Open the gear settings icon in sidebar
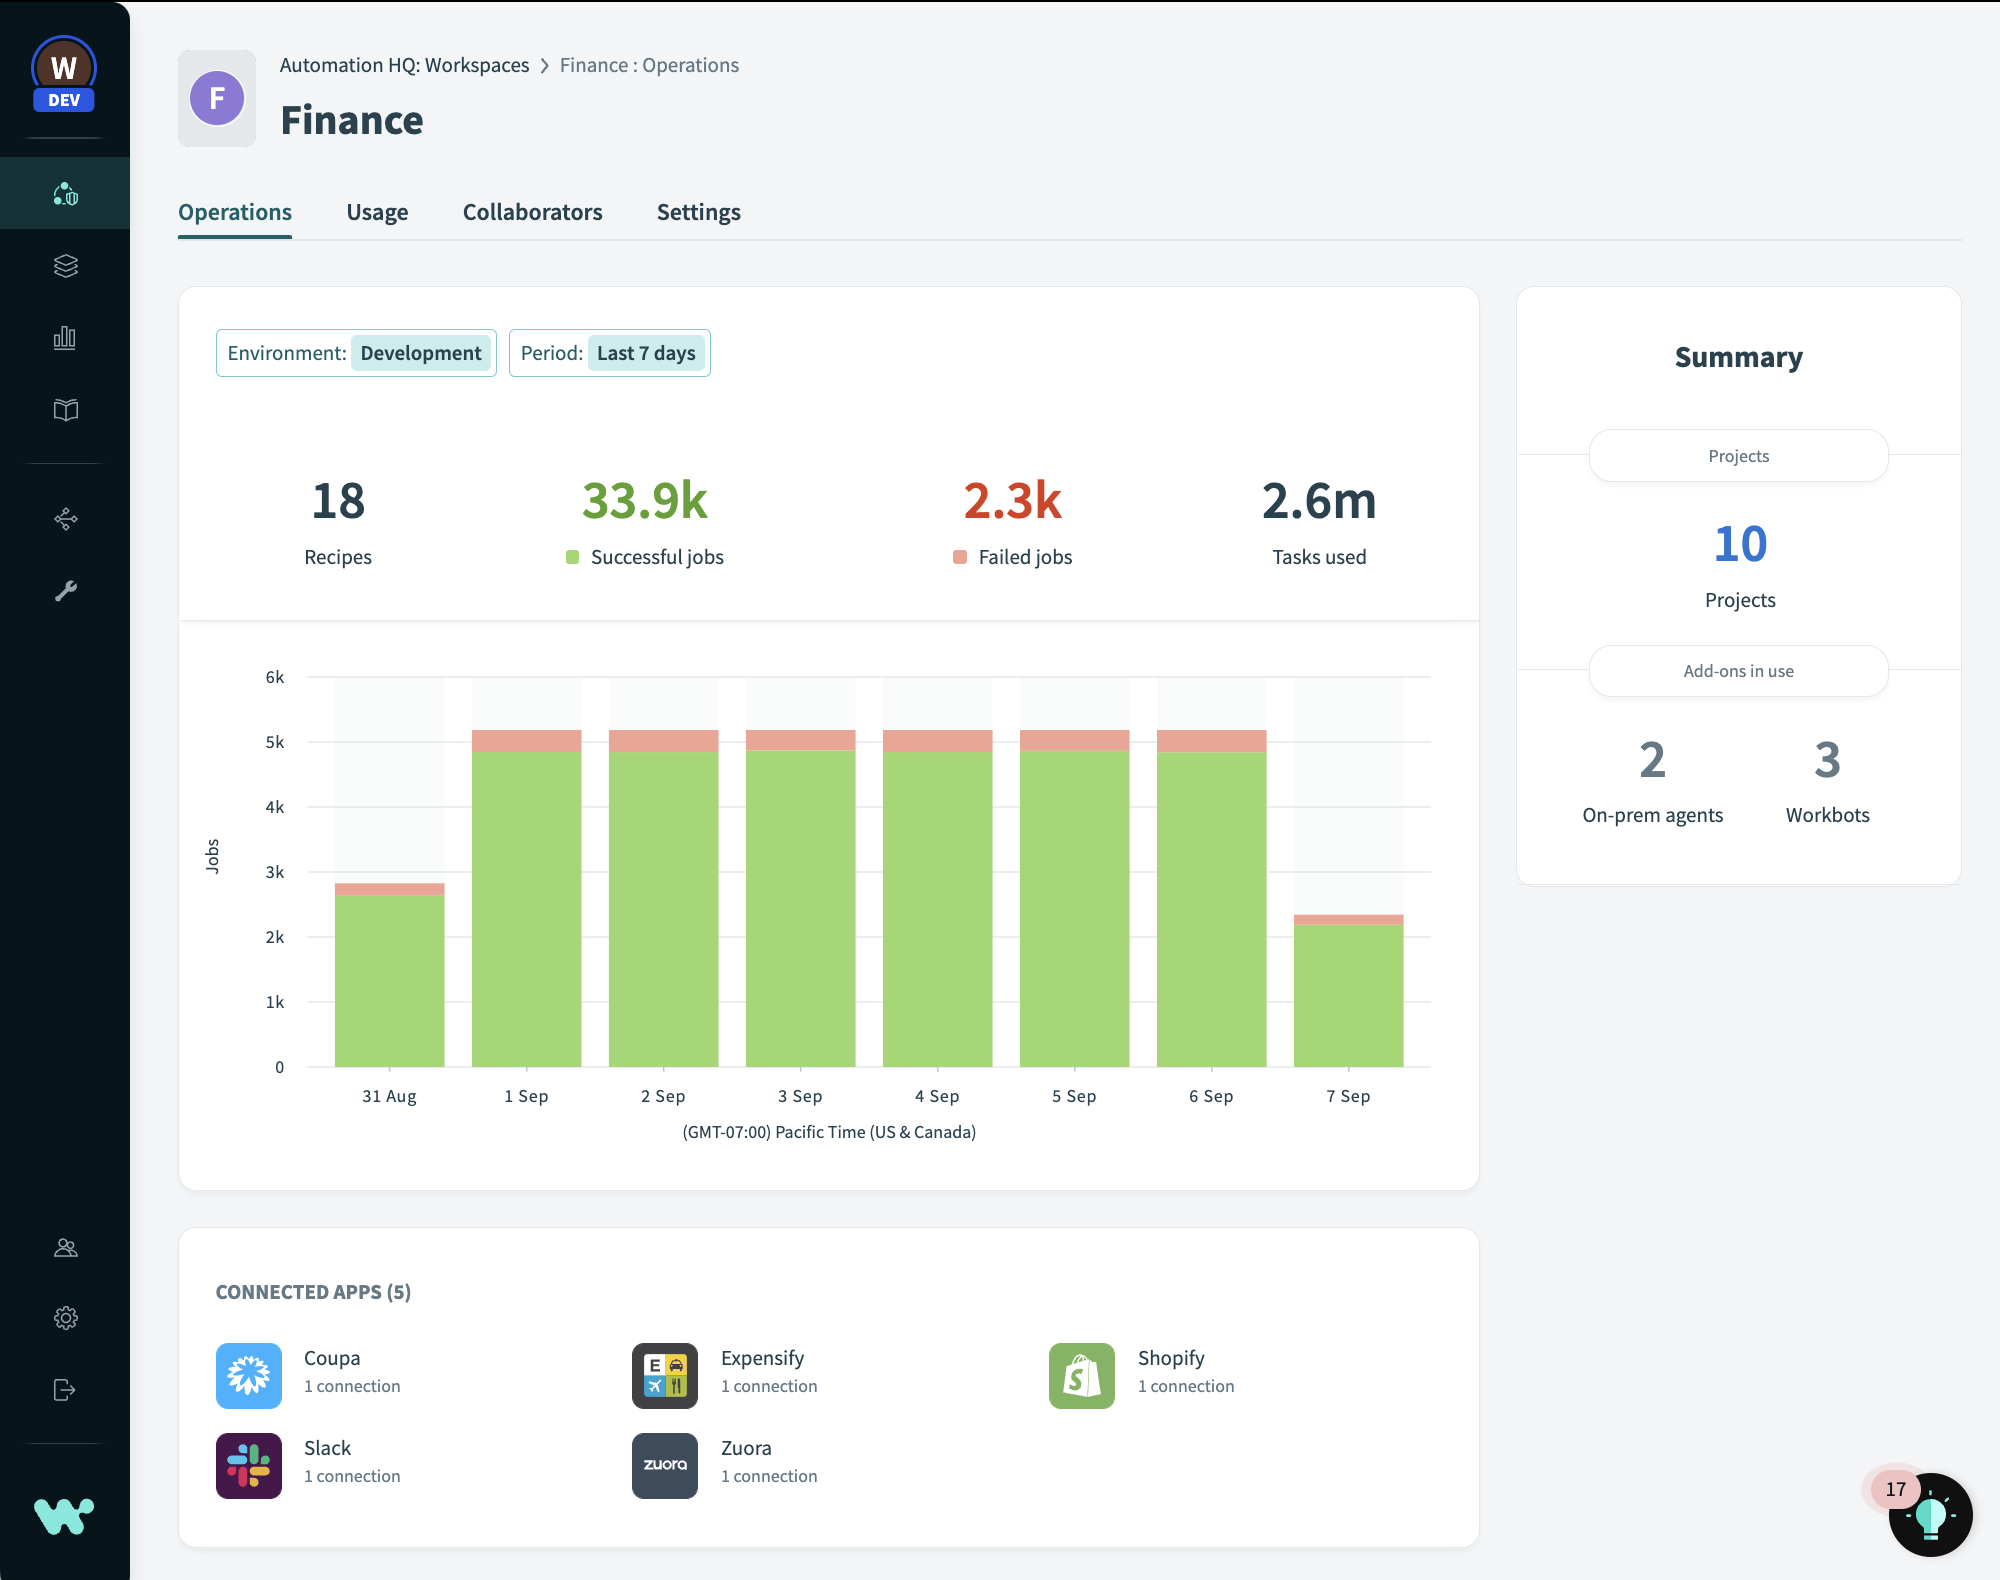 [x=65, y=1318]
